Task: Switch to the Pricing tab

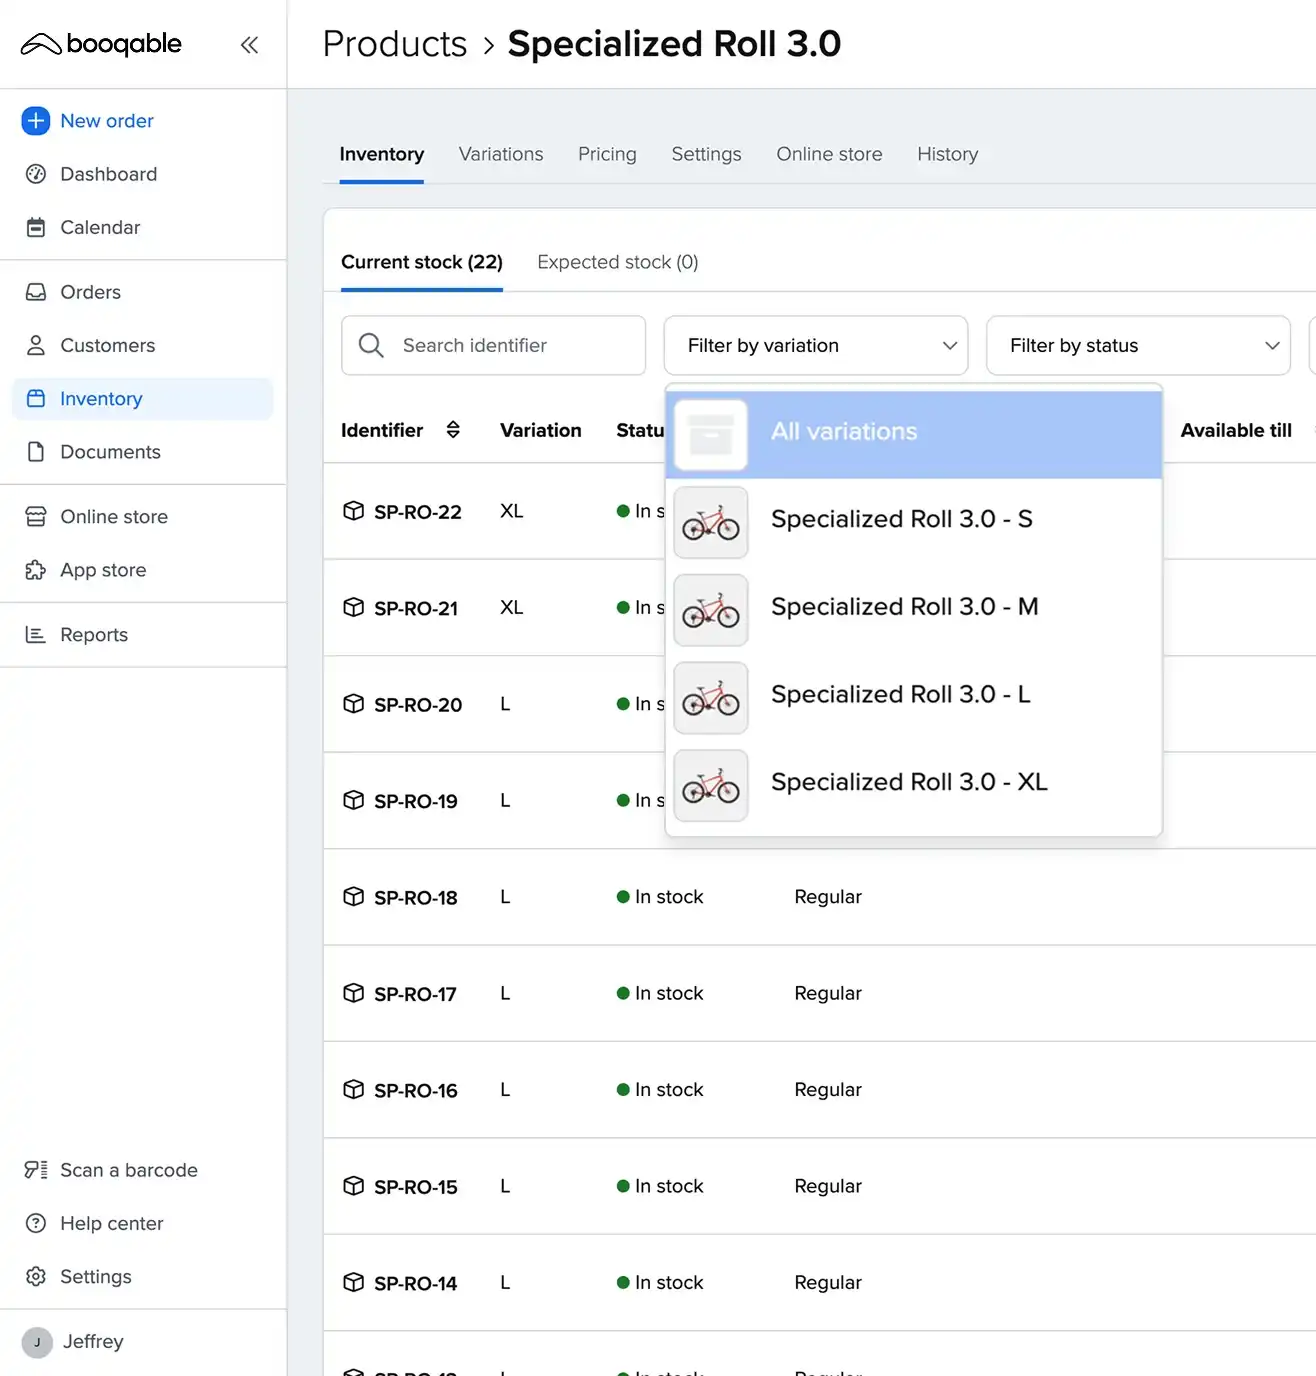Action: click(607, 154)
